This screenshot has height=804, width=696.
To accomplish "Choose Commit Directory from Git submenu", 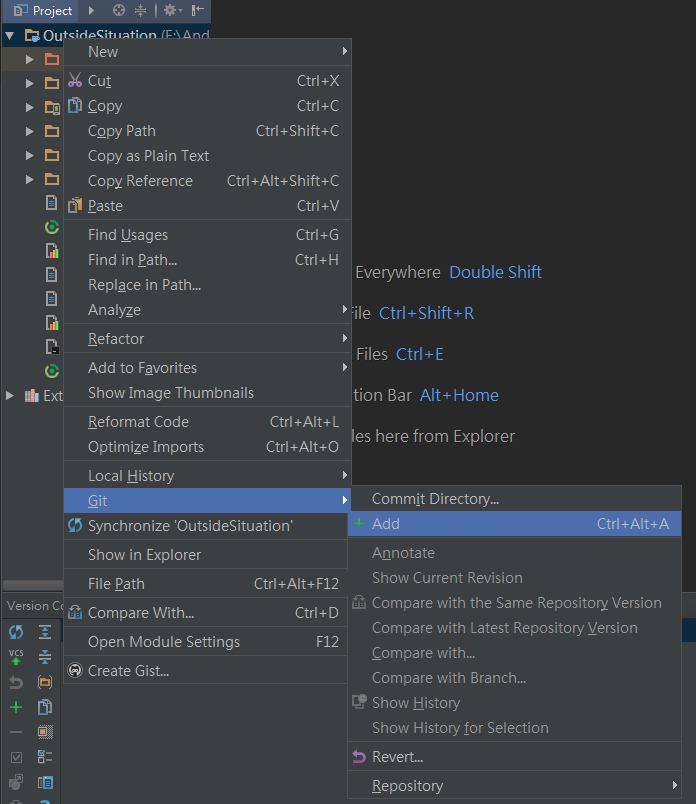I will point(435,499).
